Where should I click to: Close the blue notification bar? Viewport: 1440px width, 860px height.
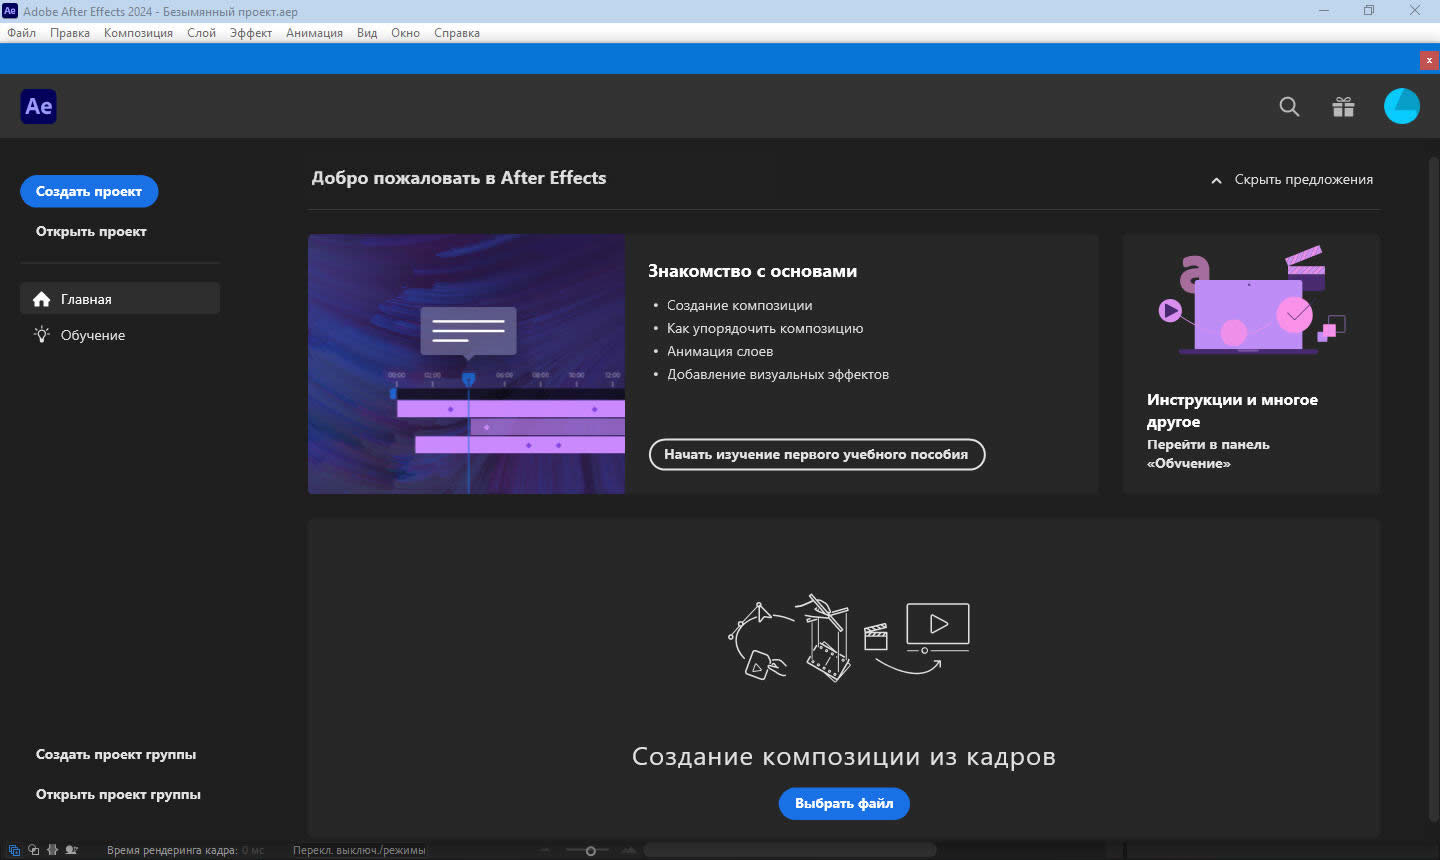[x=1428, y=60]
